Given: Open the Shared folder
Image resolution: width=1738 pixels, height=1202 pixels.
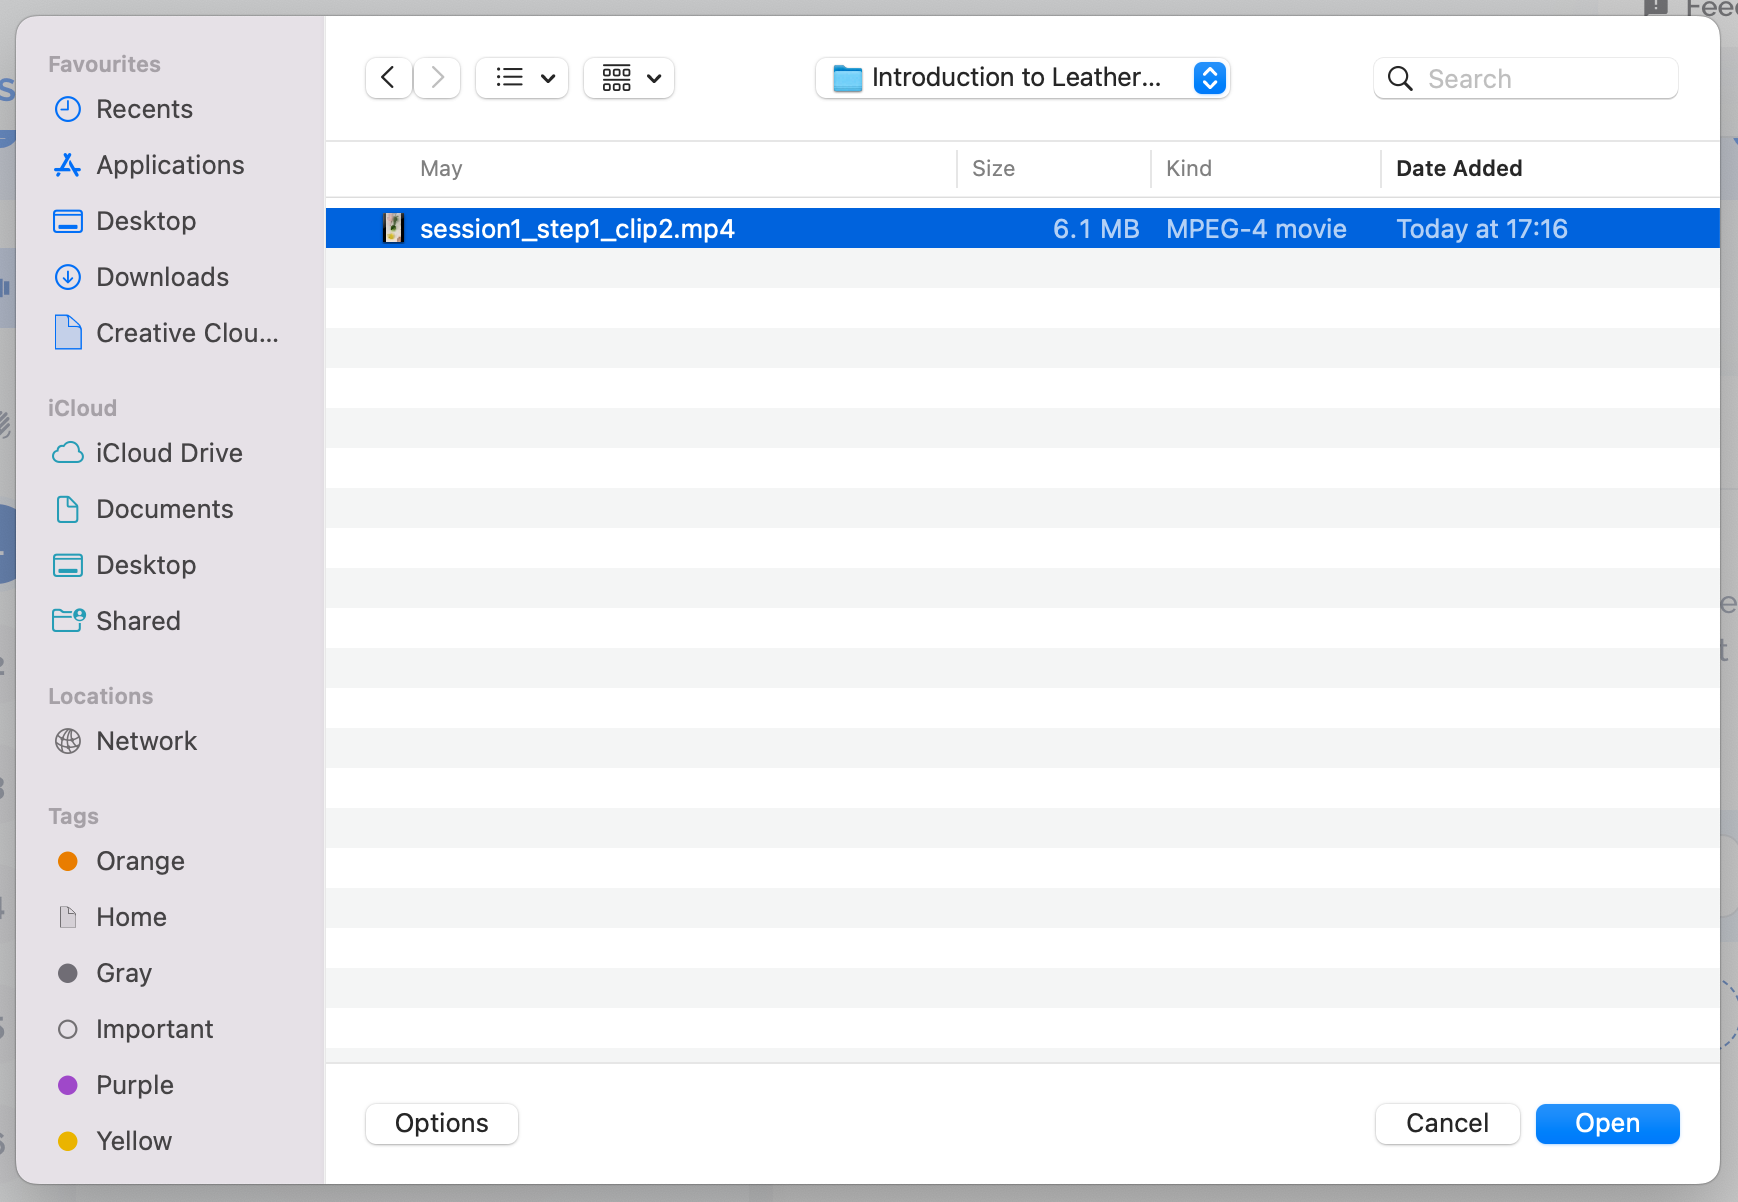Looking at the screenshot, I should 138,621.
